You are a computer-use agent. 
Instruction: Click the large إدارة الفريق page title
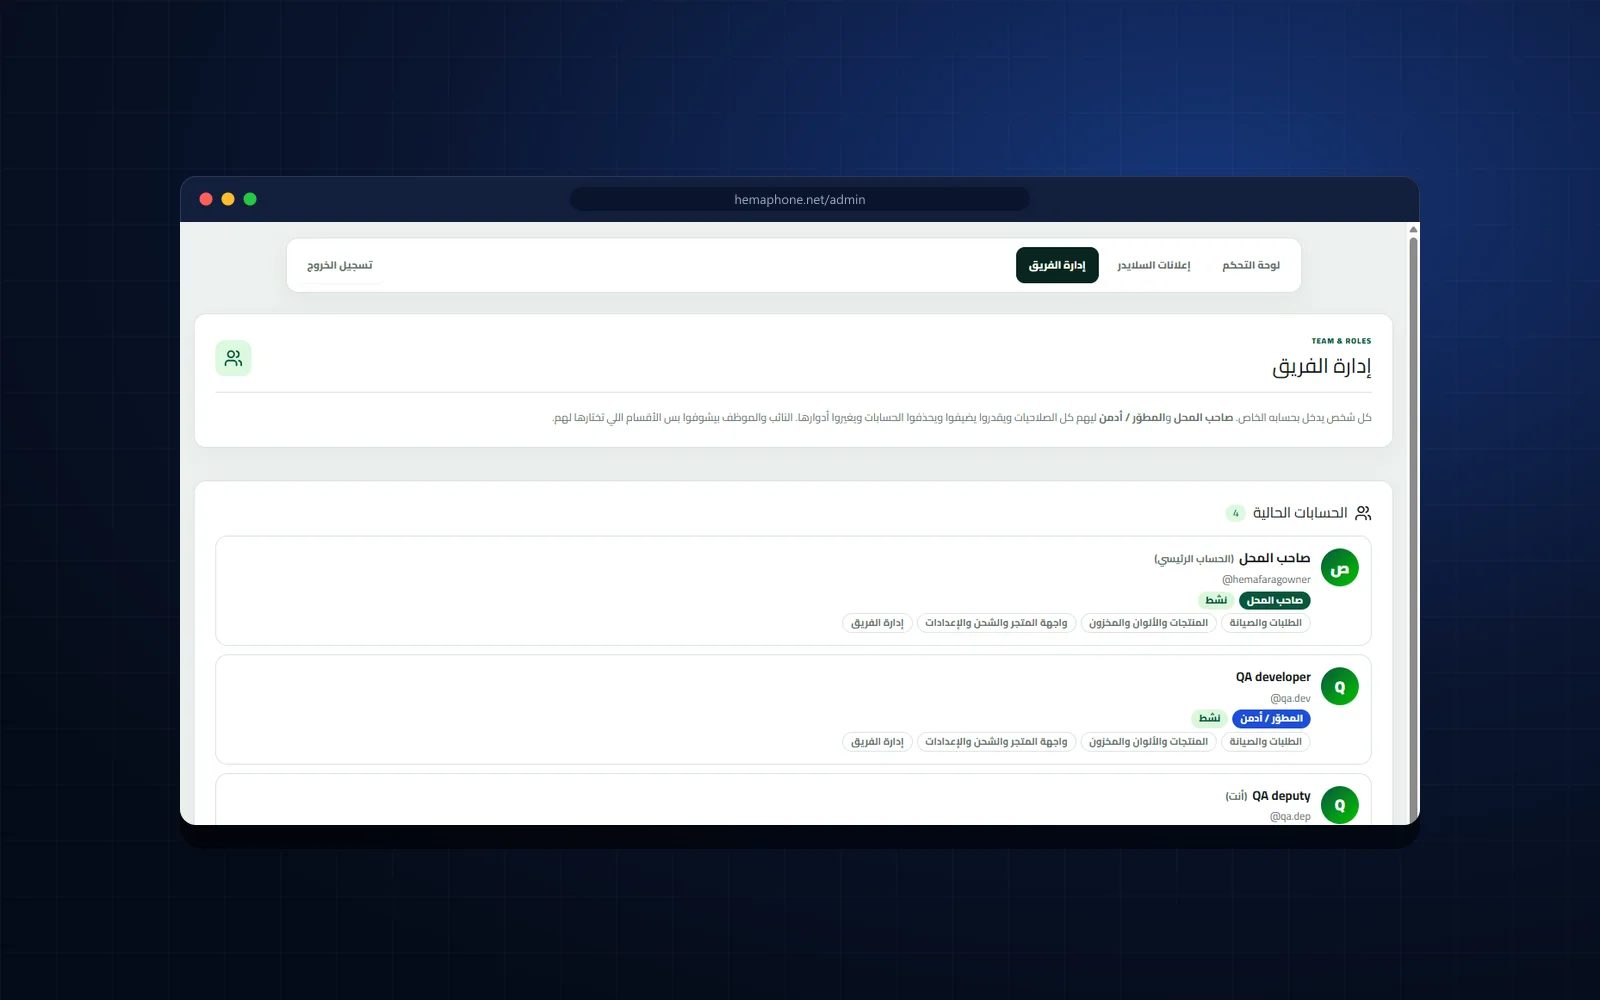pyautogui.click(x=1321, y=367)
